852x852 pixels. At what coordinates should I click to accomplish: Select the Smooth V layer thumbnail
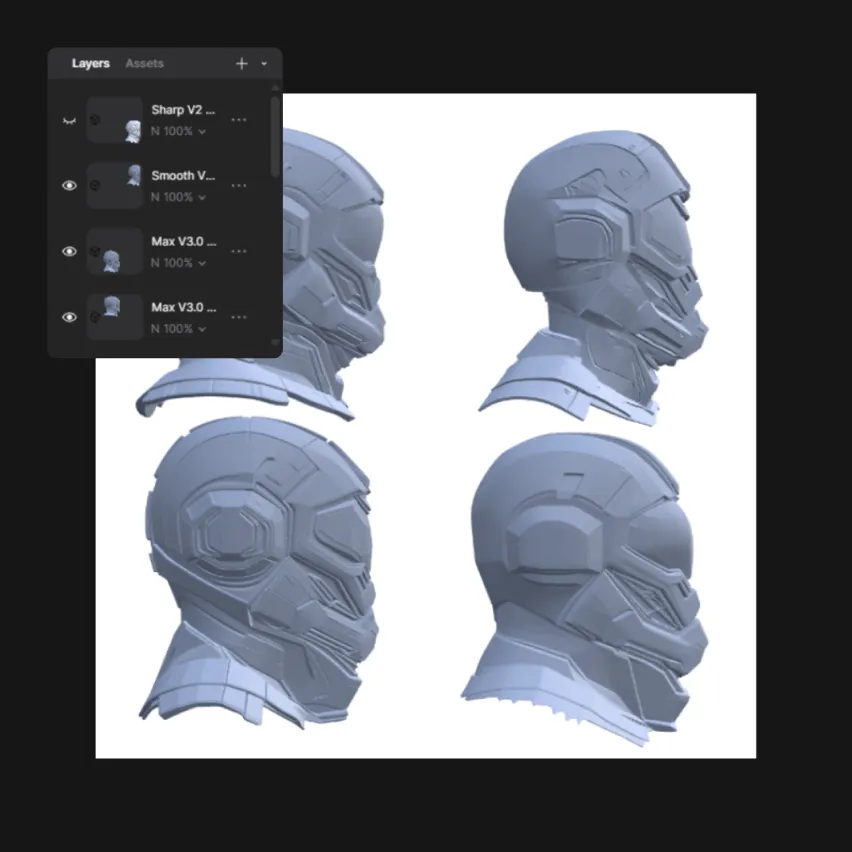point(115,186)
